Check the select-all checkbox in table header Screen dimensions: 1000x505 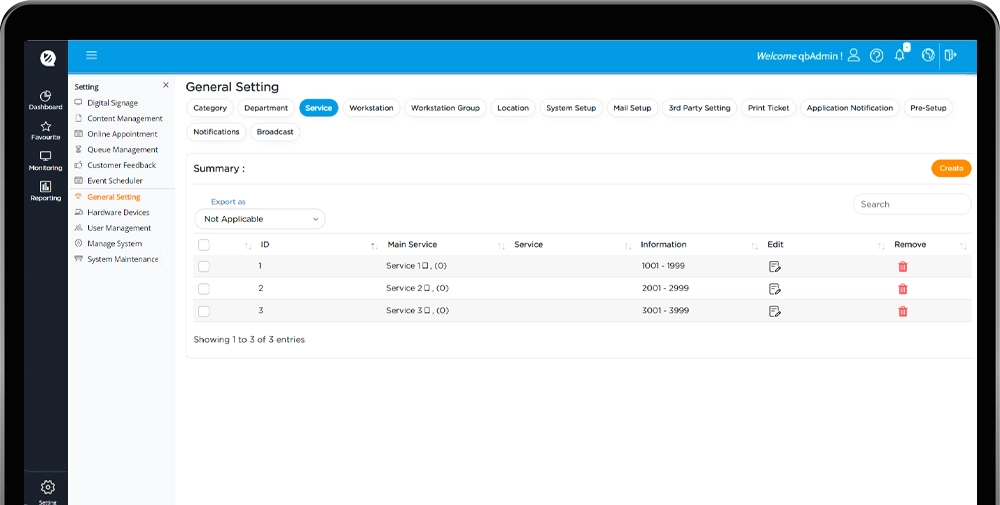[x=204, y=245]
